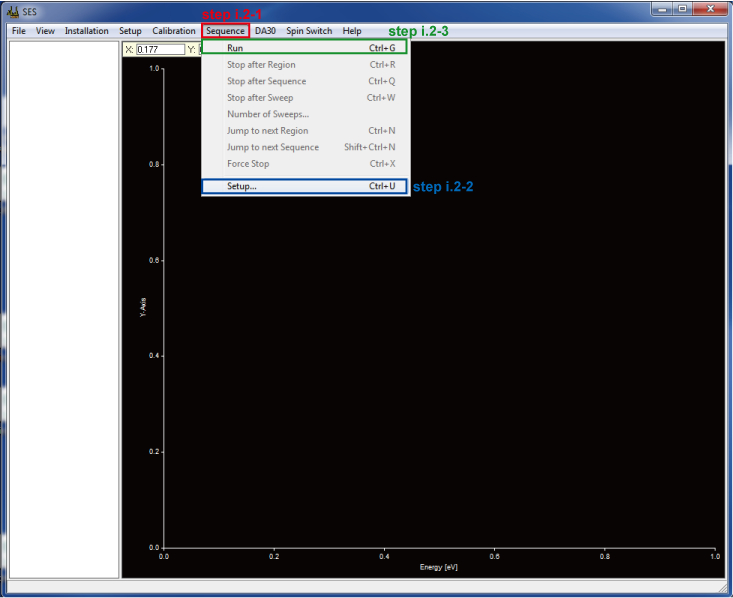Open the View menu
733x598 pixels.
click(x=45, y=31)
